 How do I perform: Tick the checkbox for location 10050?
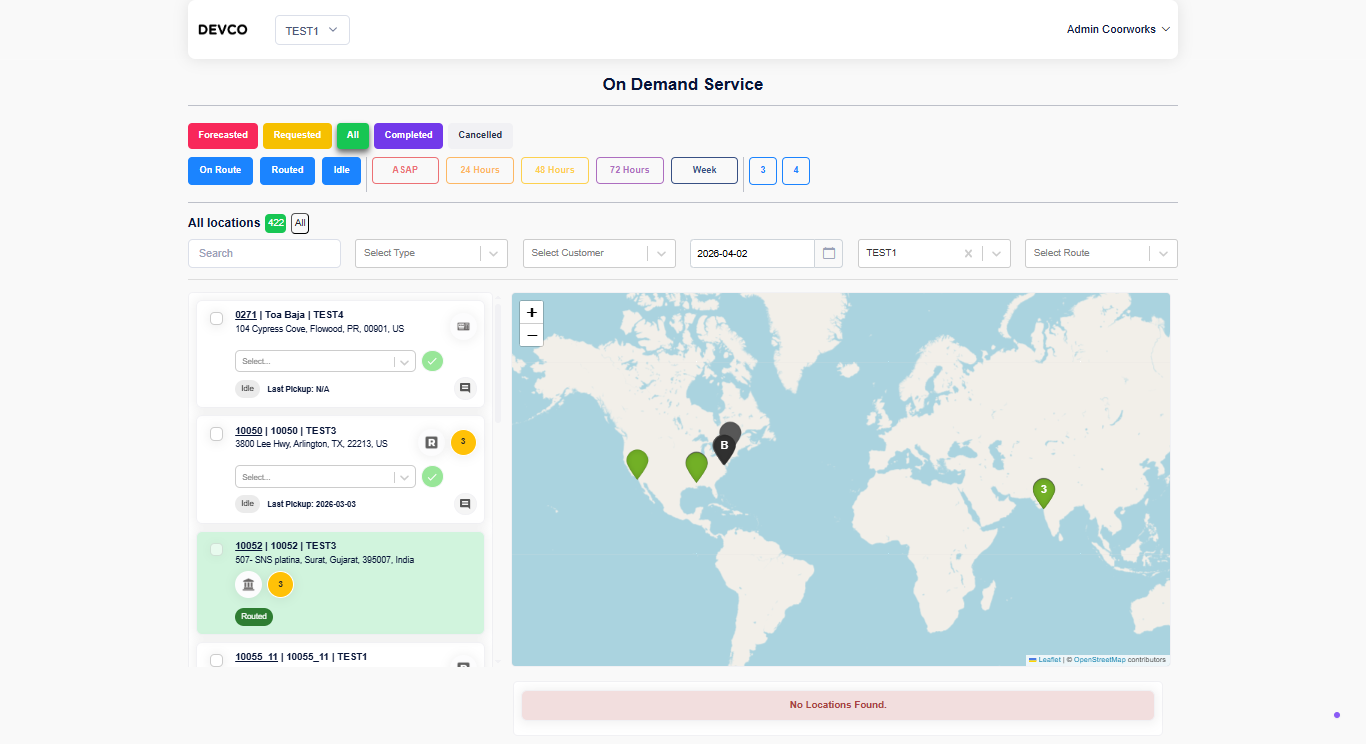[217, 434]
